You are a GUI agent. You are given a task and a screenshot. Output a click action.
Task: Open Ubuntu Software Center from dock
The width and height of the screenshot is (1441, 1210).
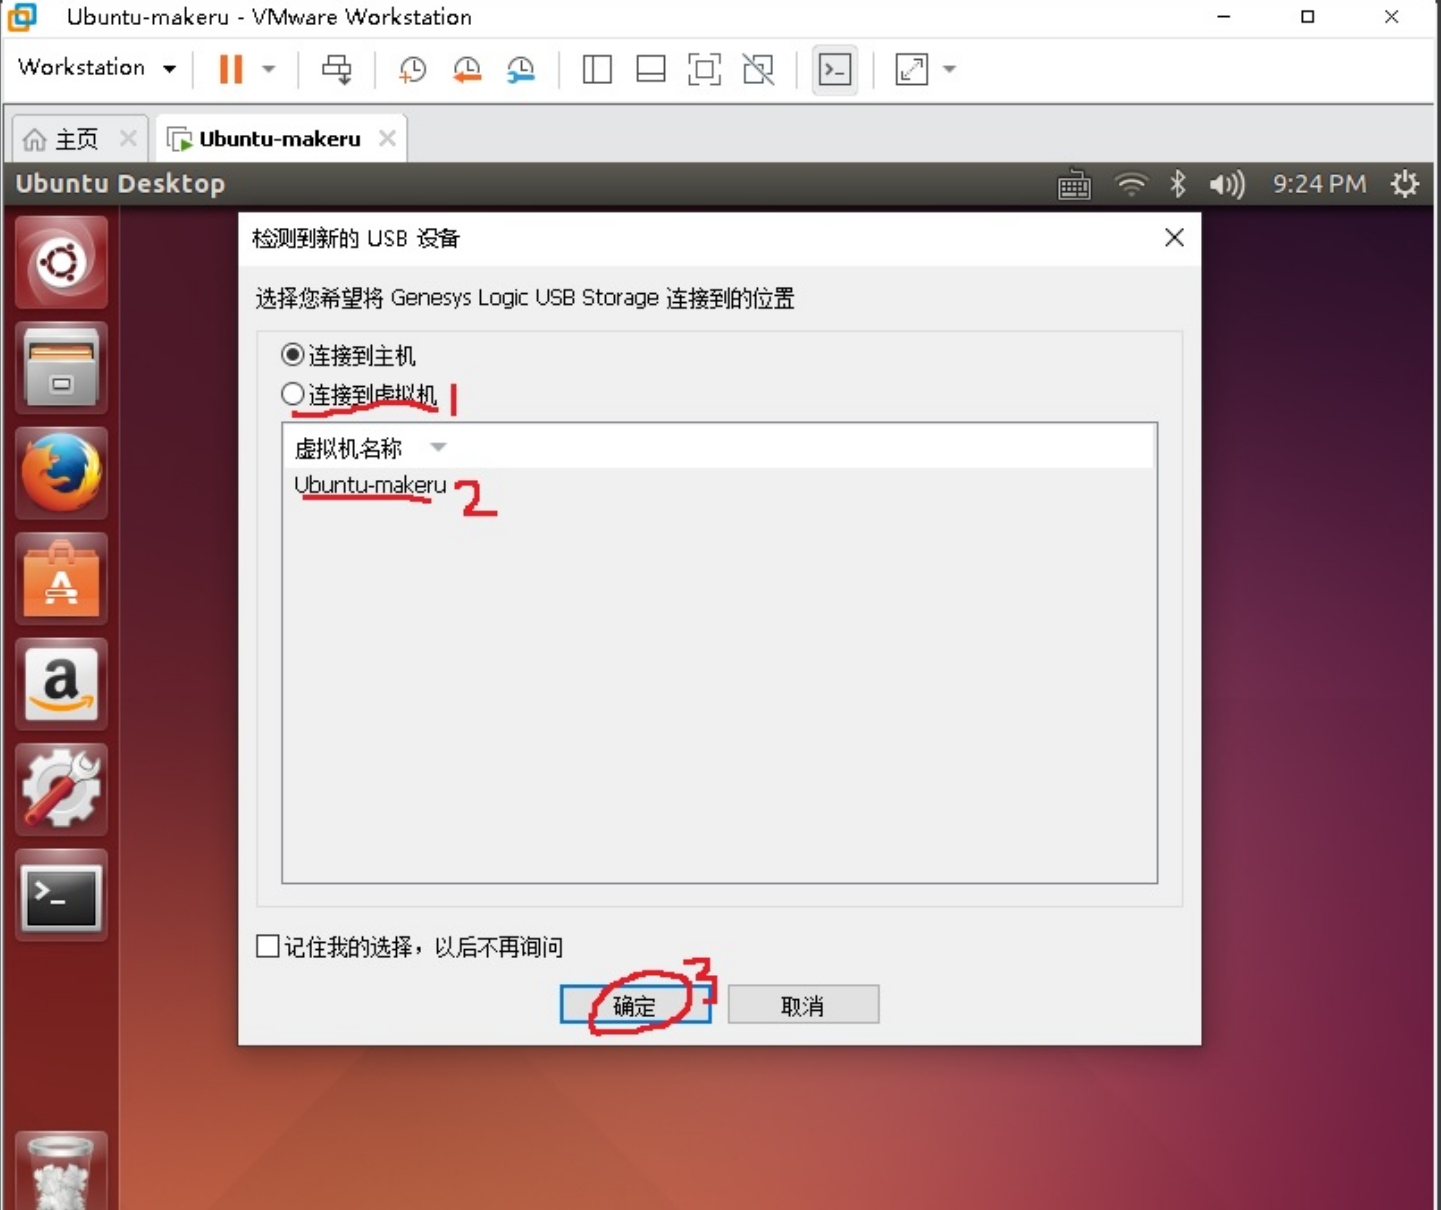(x=62, y=578)
